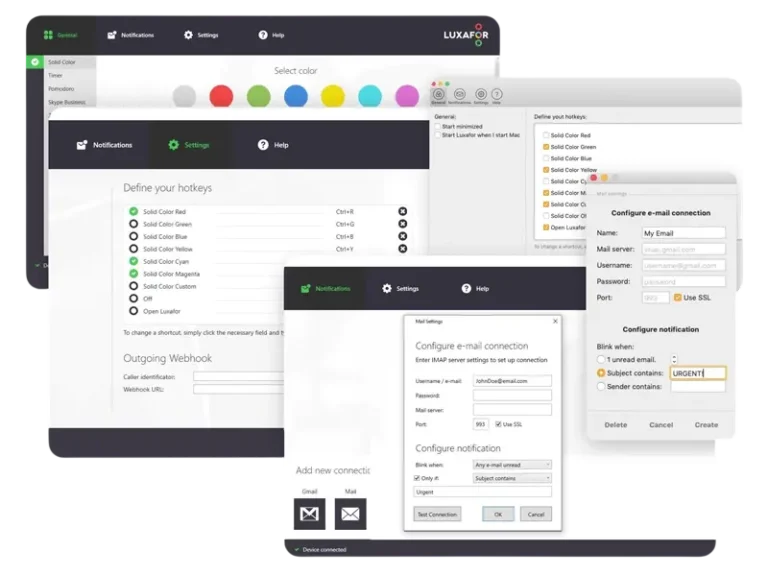Viewport: 768px width, 576px height.
Task: Switch to the General tab
Action: tap(61, 35)
